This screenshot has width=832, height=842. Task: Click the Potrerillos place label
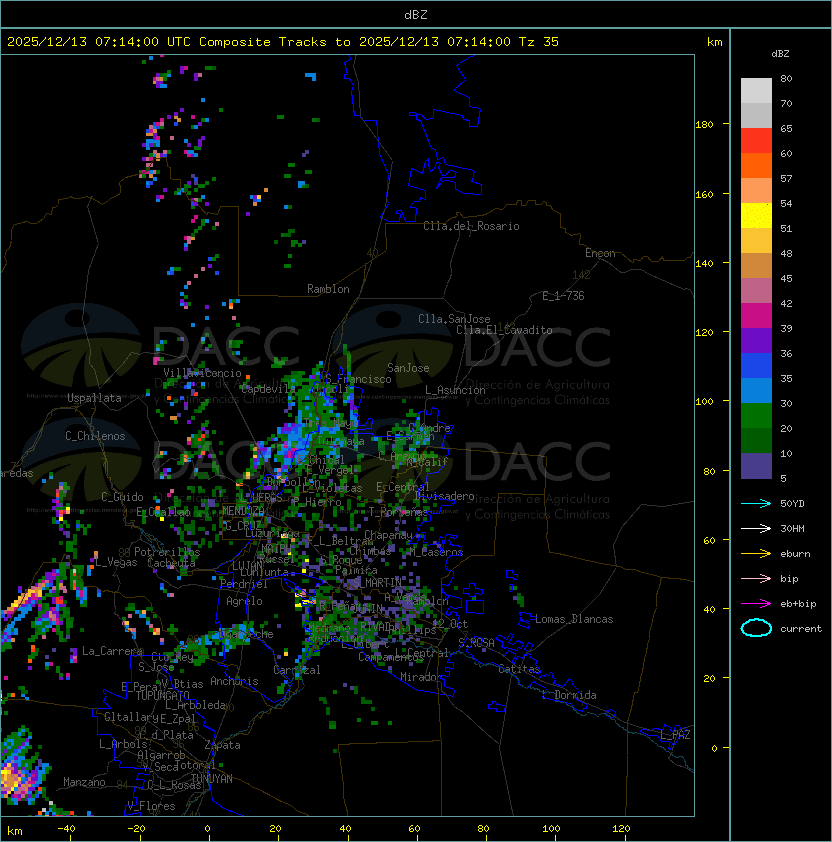coord(167,552)
